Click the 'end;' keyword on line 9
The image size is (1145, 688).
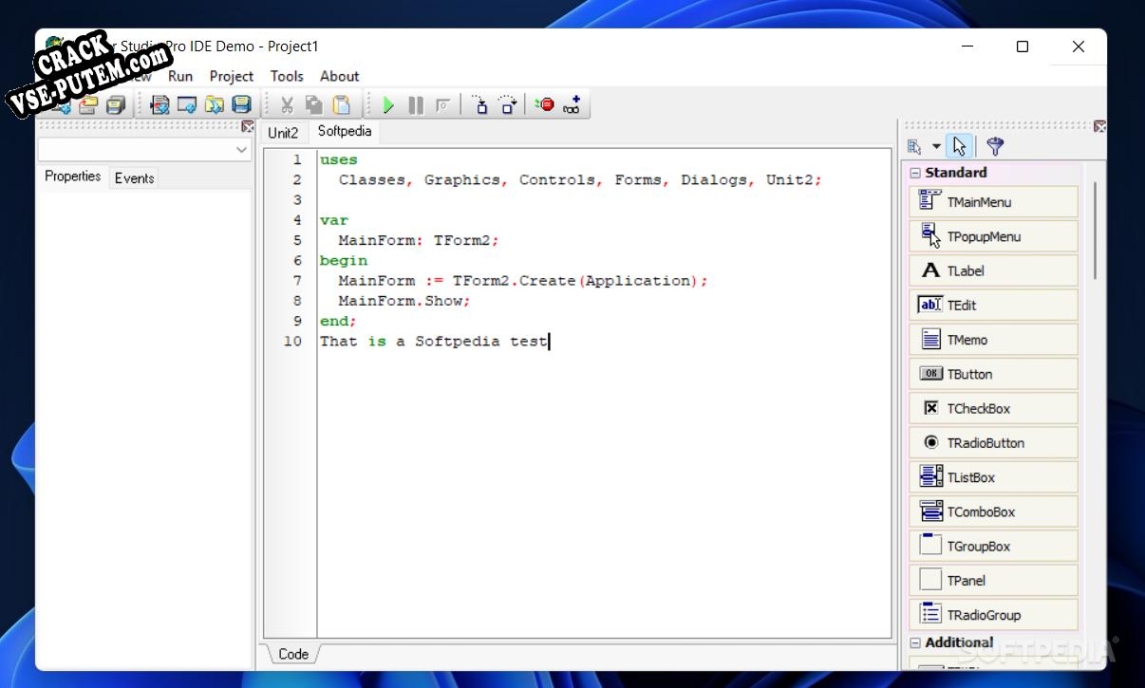338,321
